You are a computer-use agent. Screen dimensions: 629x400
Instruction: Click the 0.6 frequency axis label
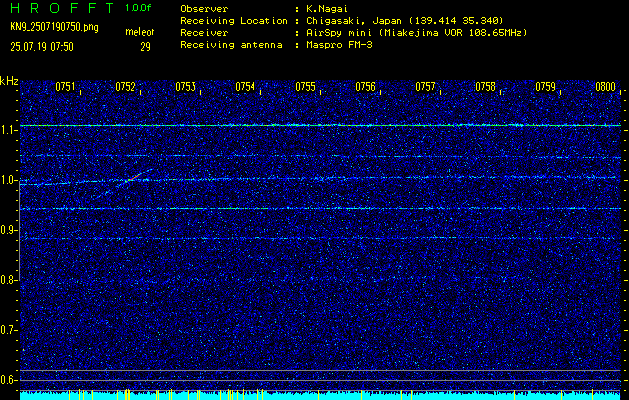tap(8, 380)
